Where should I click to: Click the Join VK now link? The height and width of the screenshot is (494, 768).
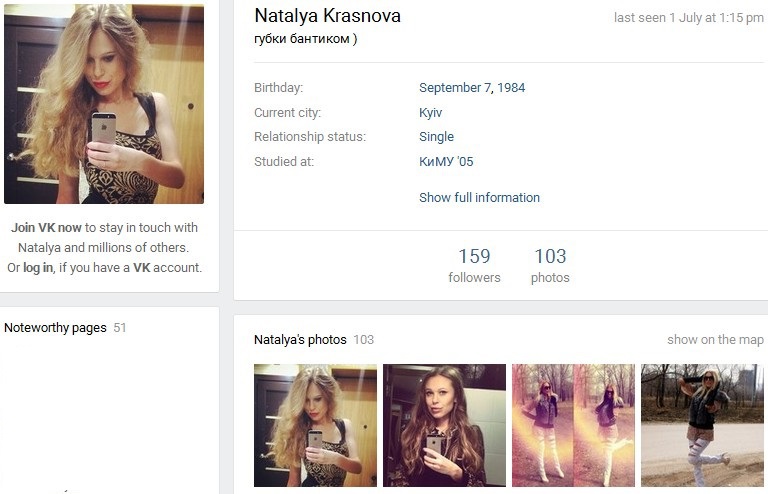[x=46, y=228]
